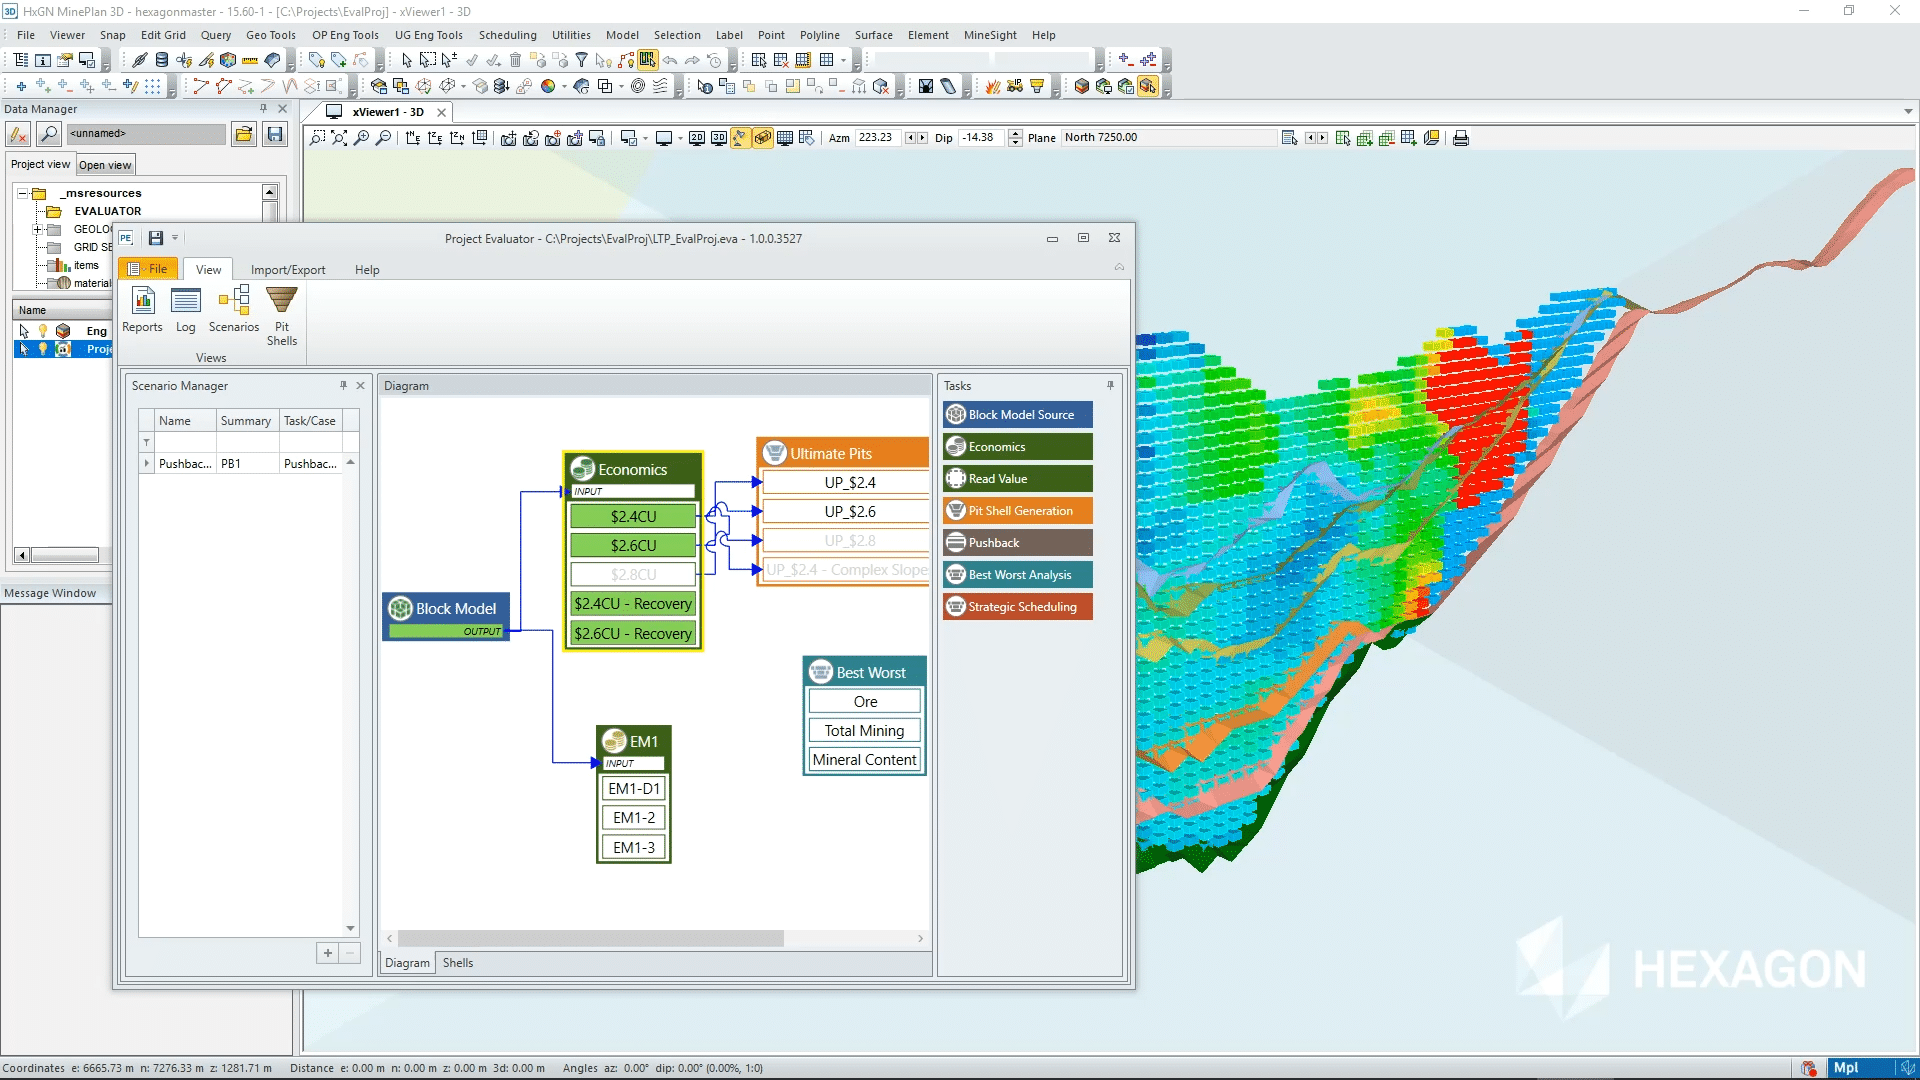Image resolution: width=1920 pixels, height=1080 pixels.
Task: Click the Block Model Source icon in Tasks
Action: [x=1017, y=414]
